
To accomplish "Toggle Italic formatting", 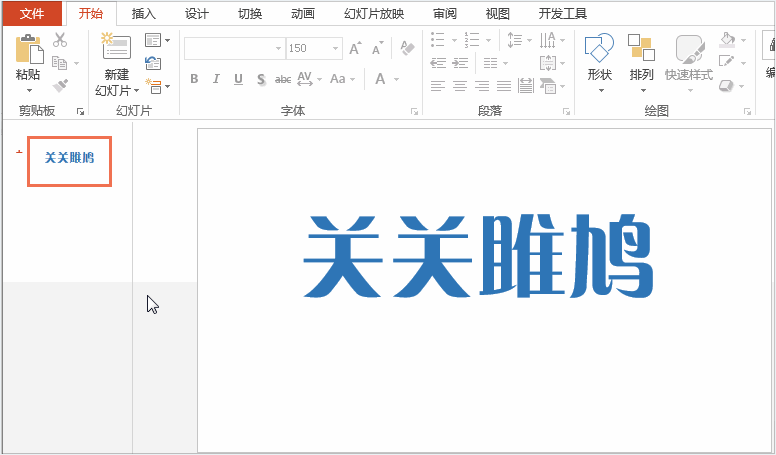I will [x=216, y=79].
